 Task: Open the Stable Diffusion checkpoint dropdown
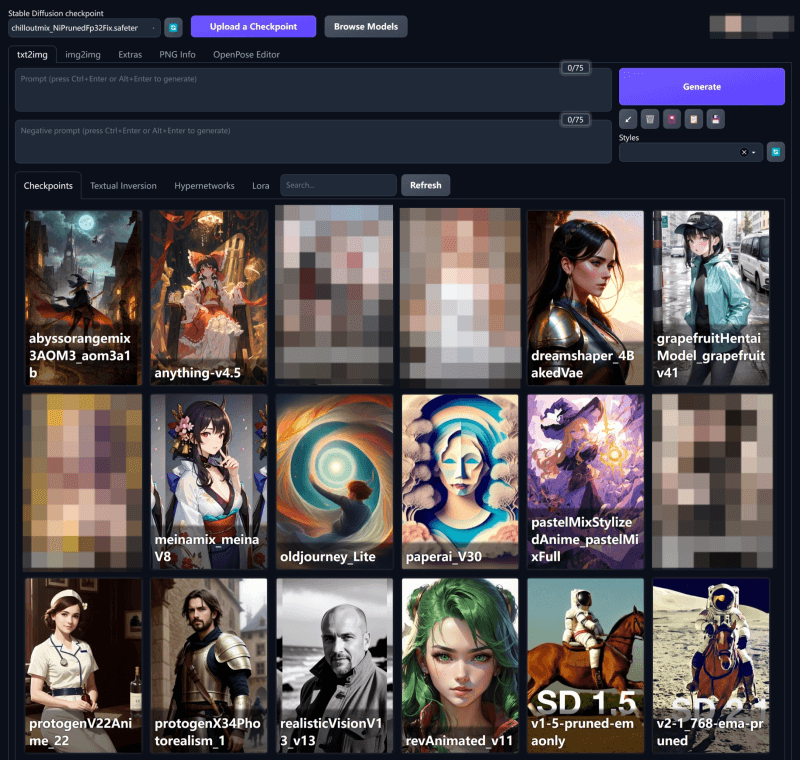pyautogui.click(x=84, y=27)
